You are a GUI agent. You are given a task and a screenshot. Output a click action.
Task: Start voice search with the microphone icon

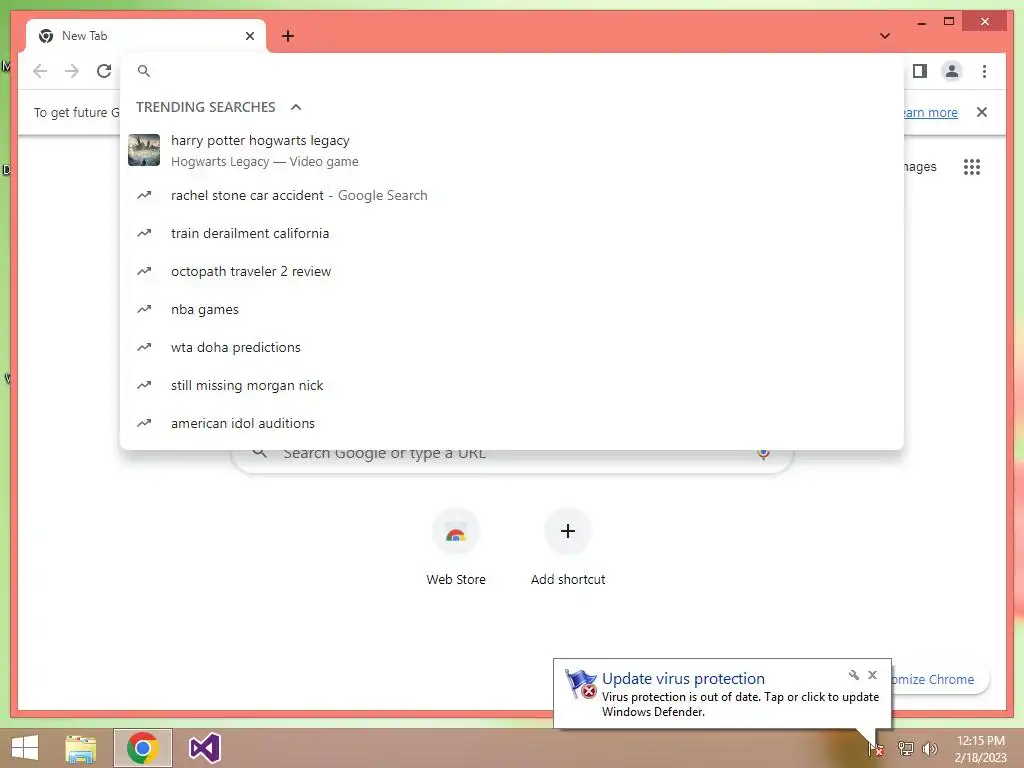pos(763,454)
